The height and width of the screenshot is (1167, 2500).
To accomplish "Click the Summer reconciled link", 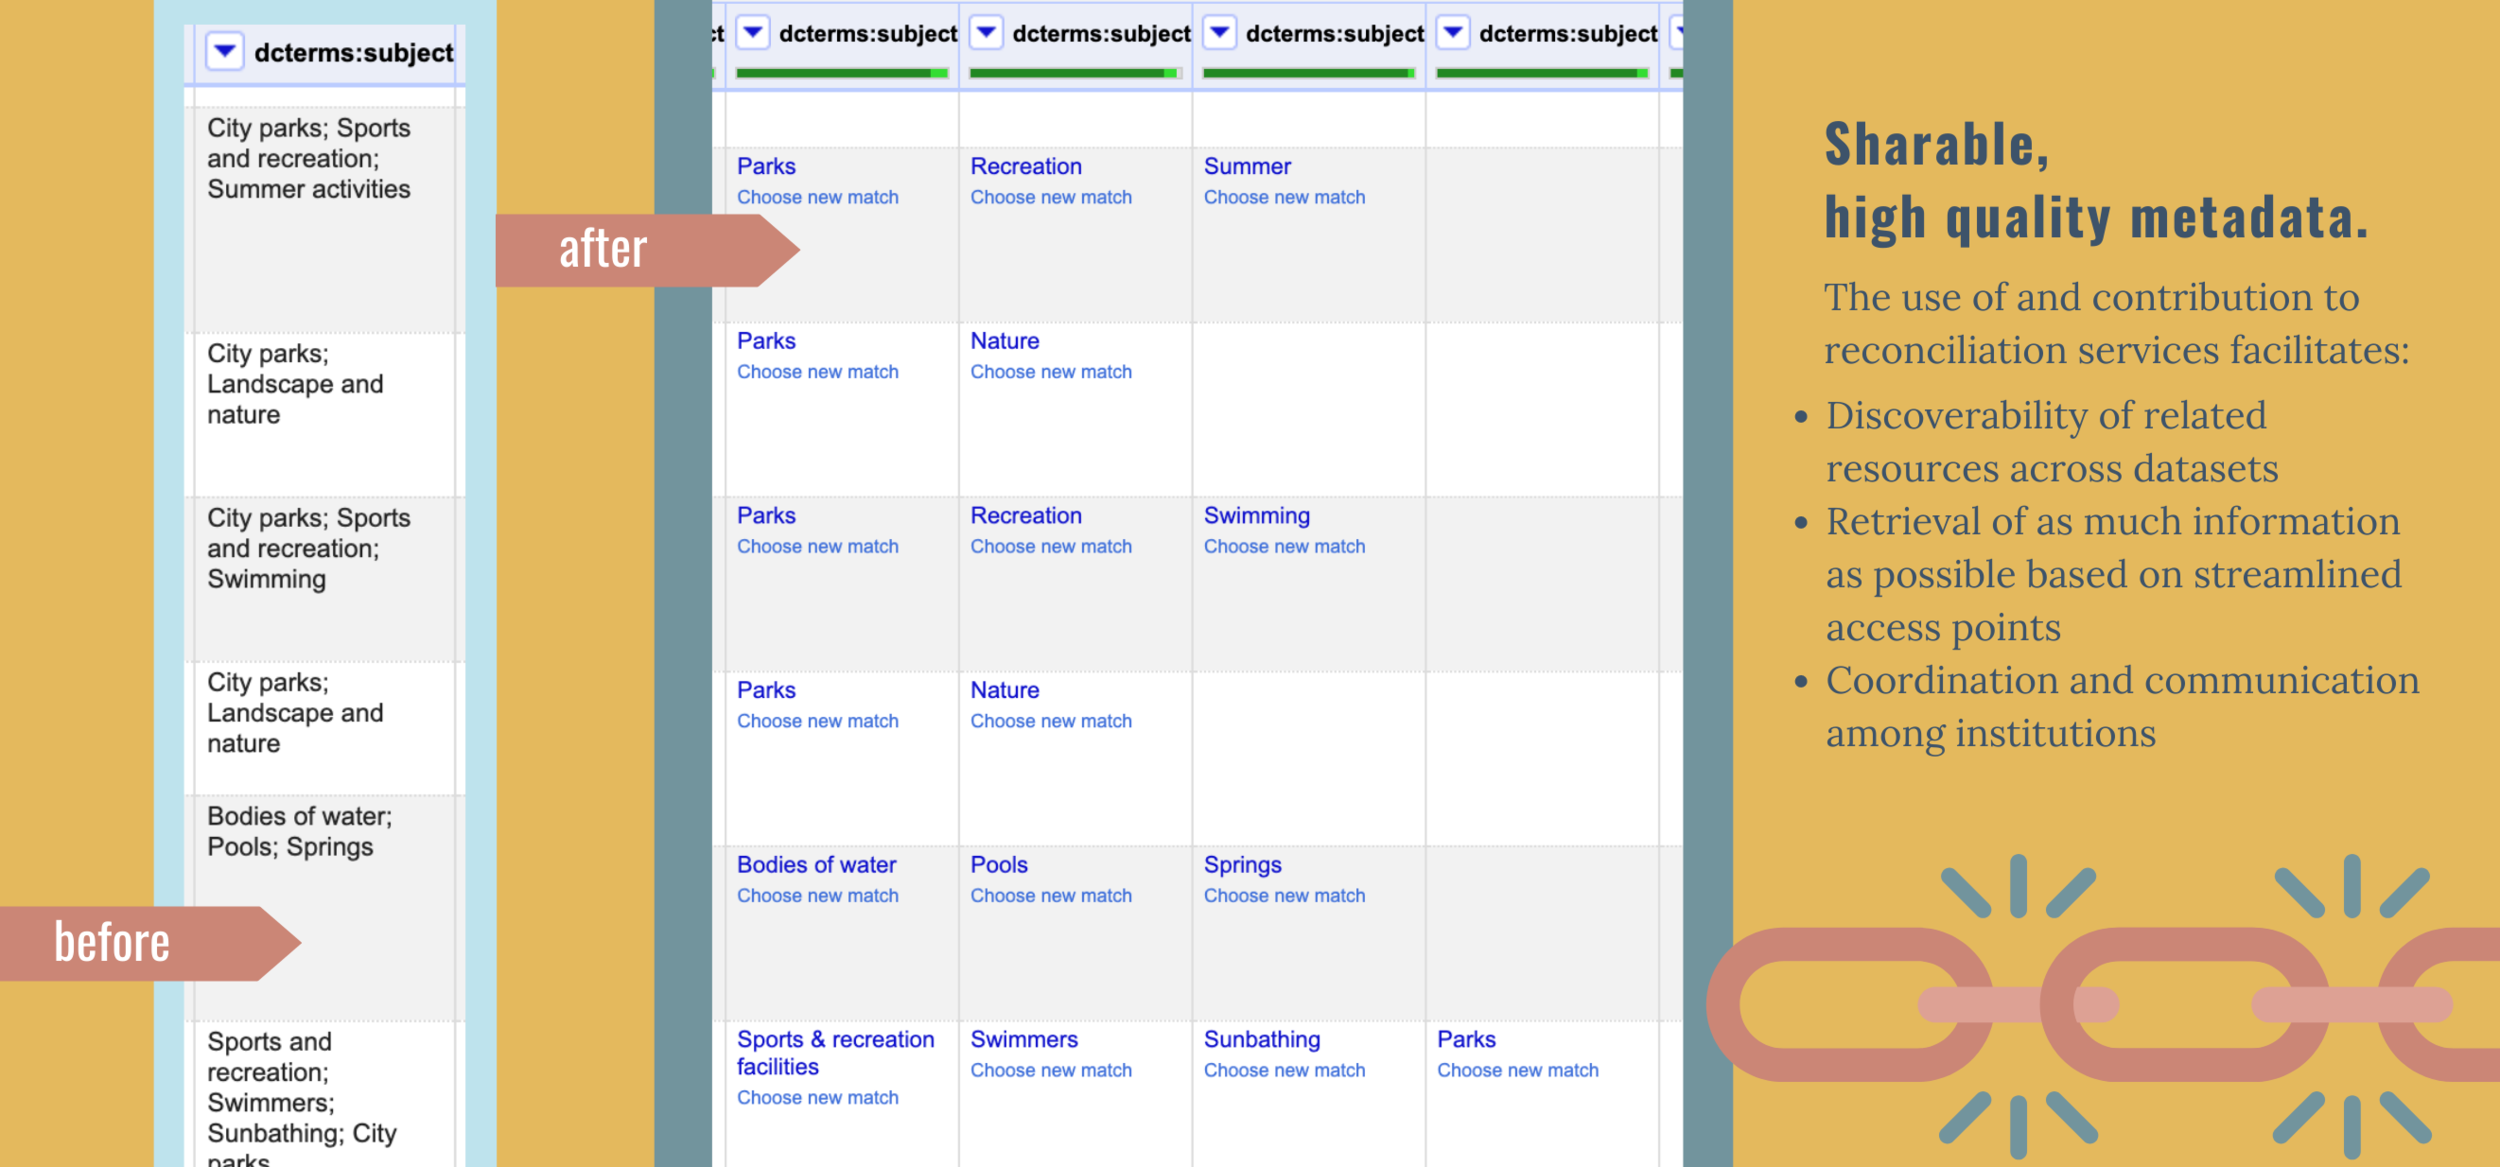I will click(1246, 166).
